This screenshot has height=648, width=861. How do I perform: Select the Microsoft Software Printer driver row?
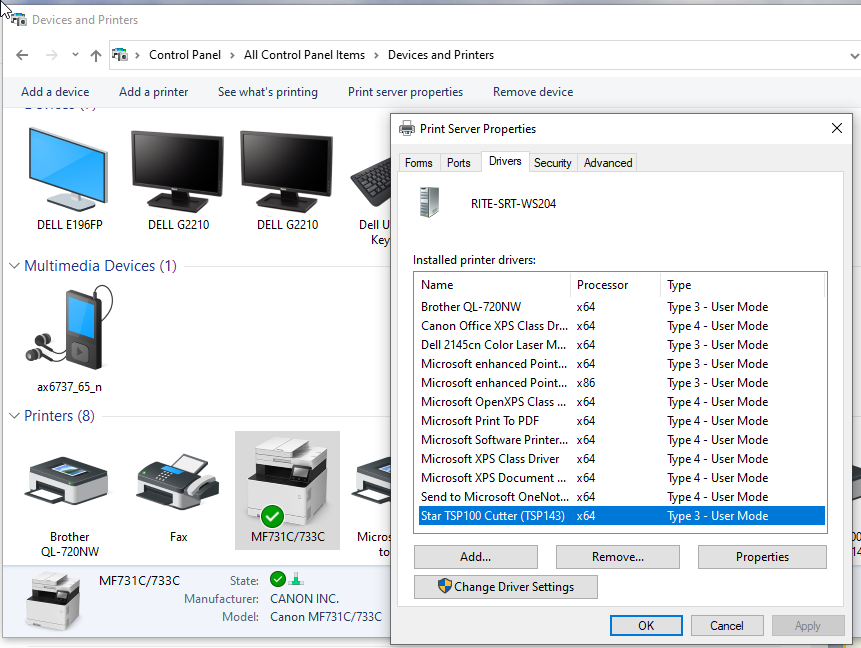pyautogui.click(x=622, y=440)
